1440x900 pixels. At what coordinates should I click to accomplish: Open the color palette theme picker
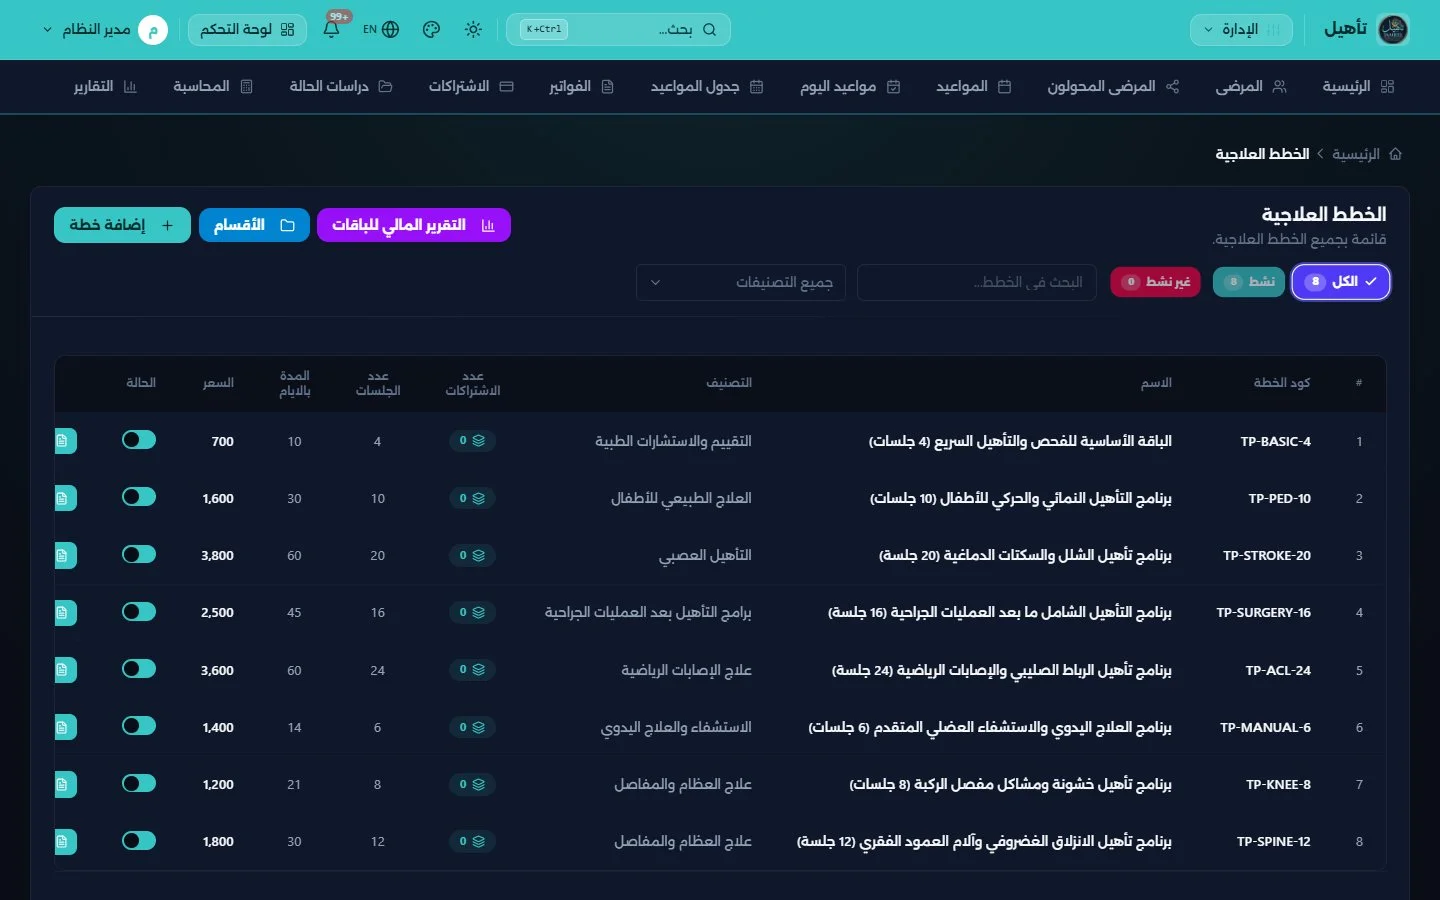click(432, 30)
